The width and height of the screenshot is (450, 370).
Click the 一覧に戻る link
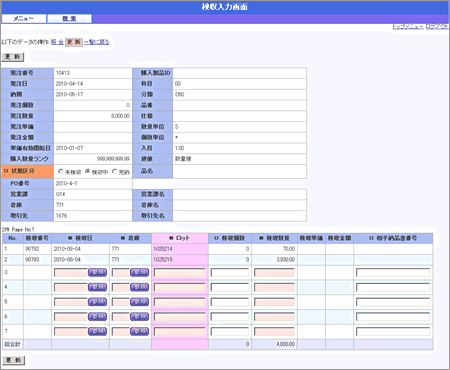tap(97, 42)
